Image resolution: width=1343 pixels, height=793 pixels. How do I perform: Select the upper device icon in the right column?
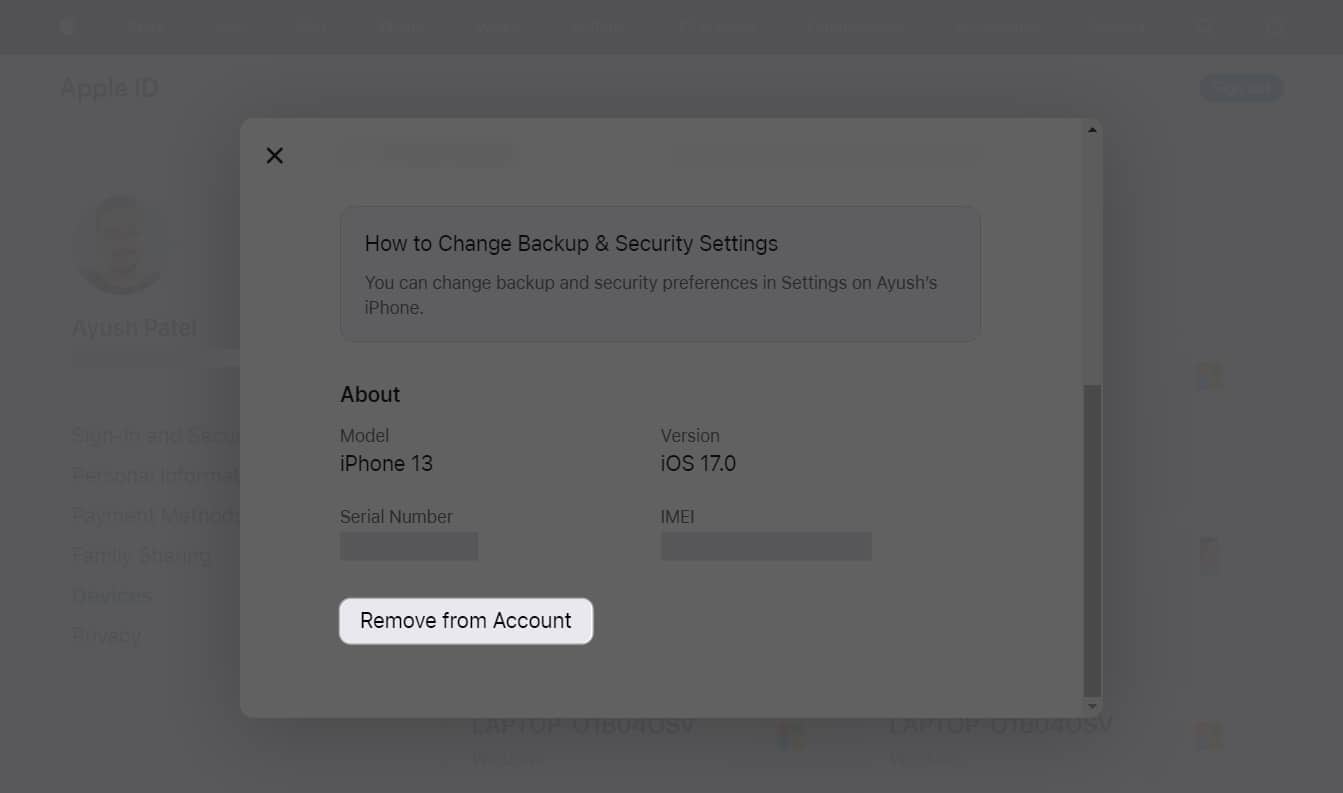tap(1209, 375)
